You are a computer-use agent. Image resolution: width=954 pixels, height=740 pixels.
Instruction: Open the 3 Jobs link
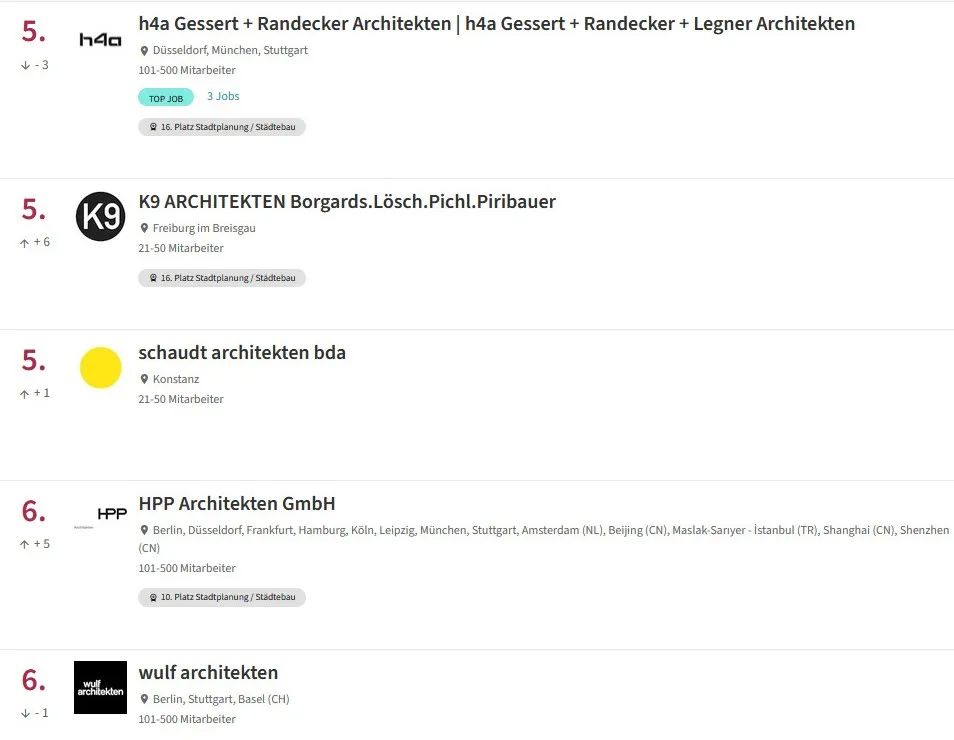click(x=223, y=96)
